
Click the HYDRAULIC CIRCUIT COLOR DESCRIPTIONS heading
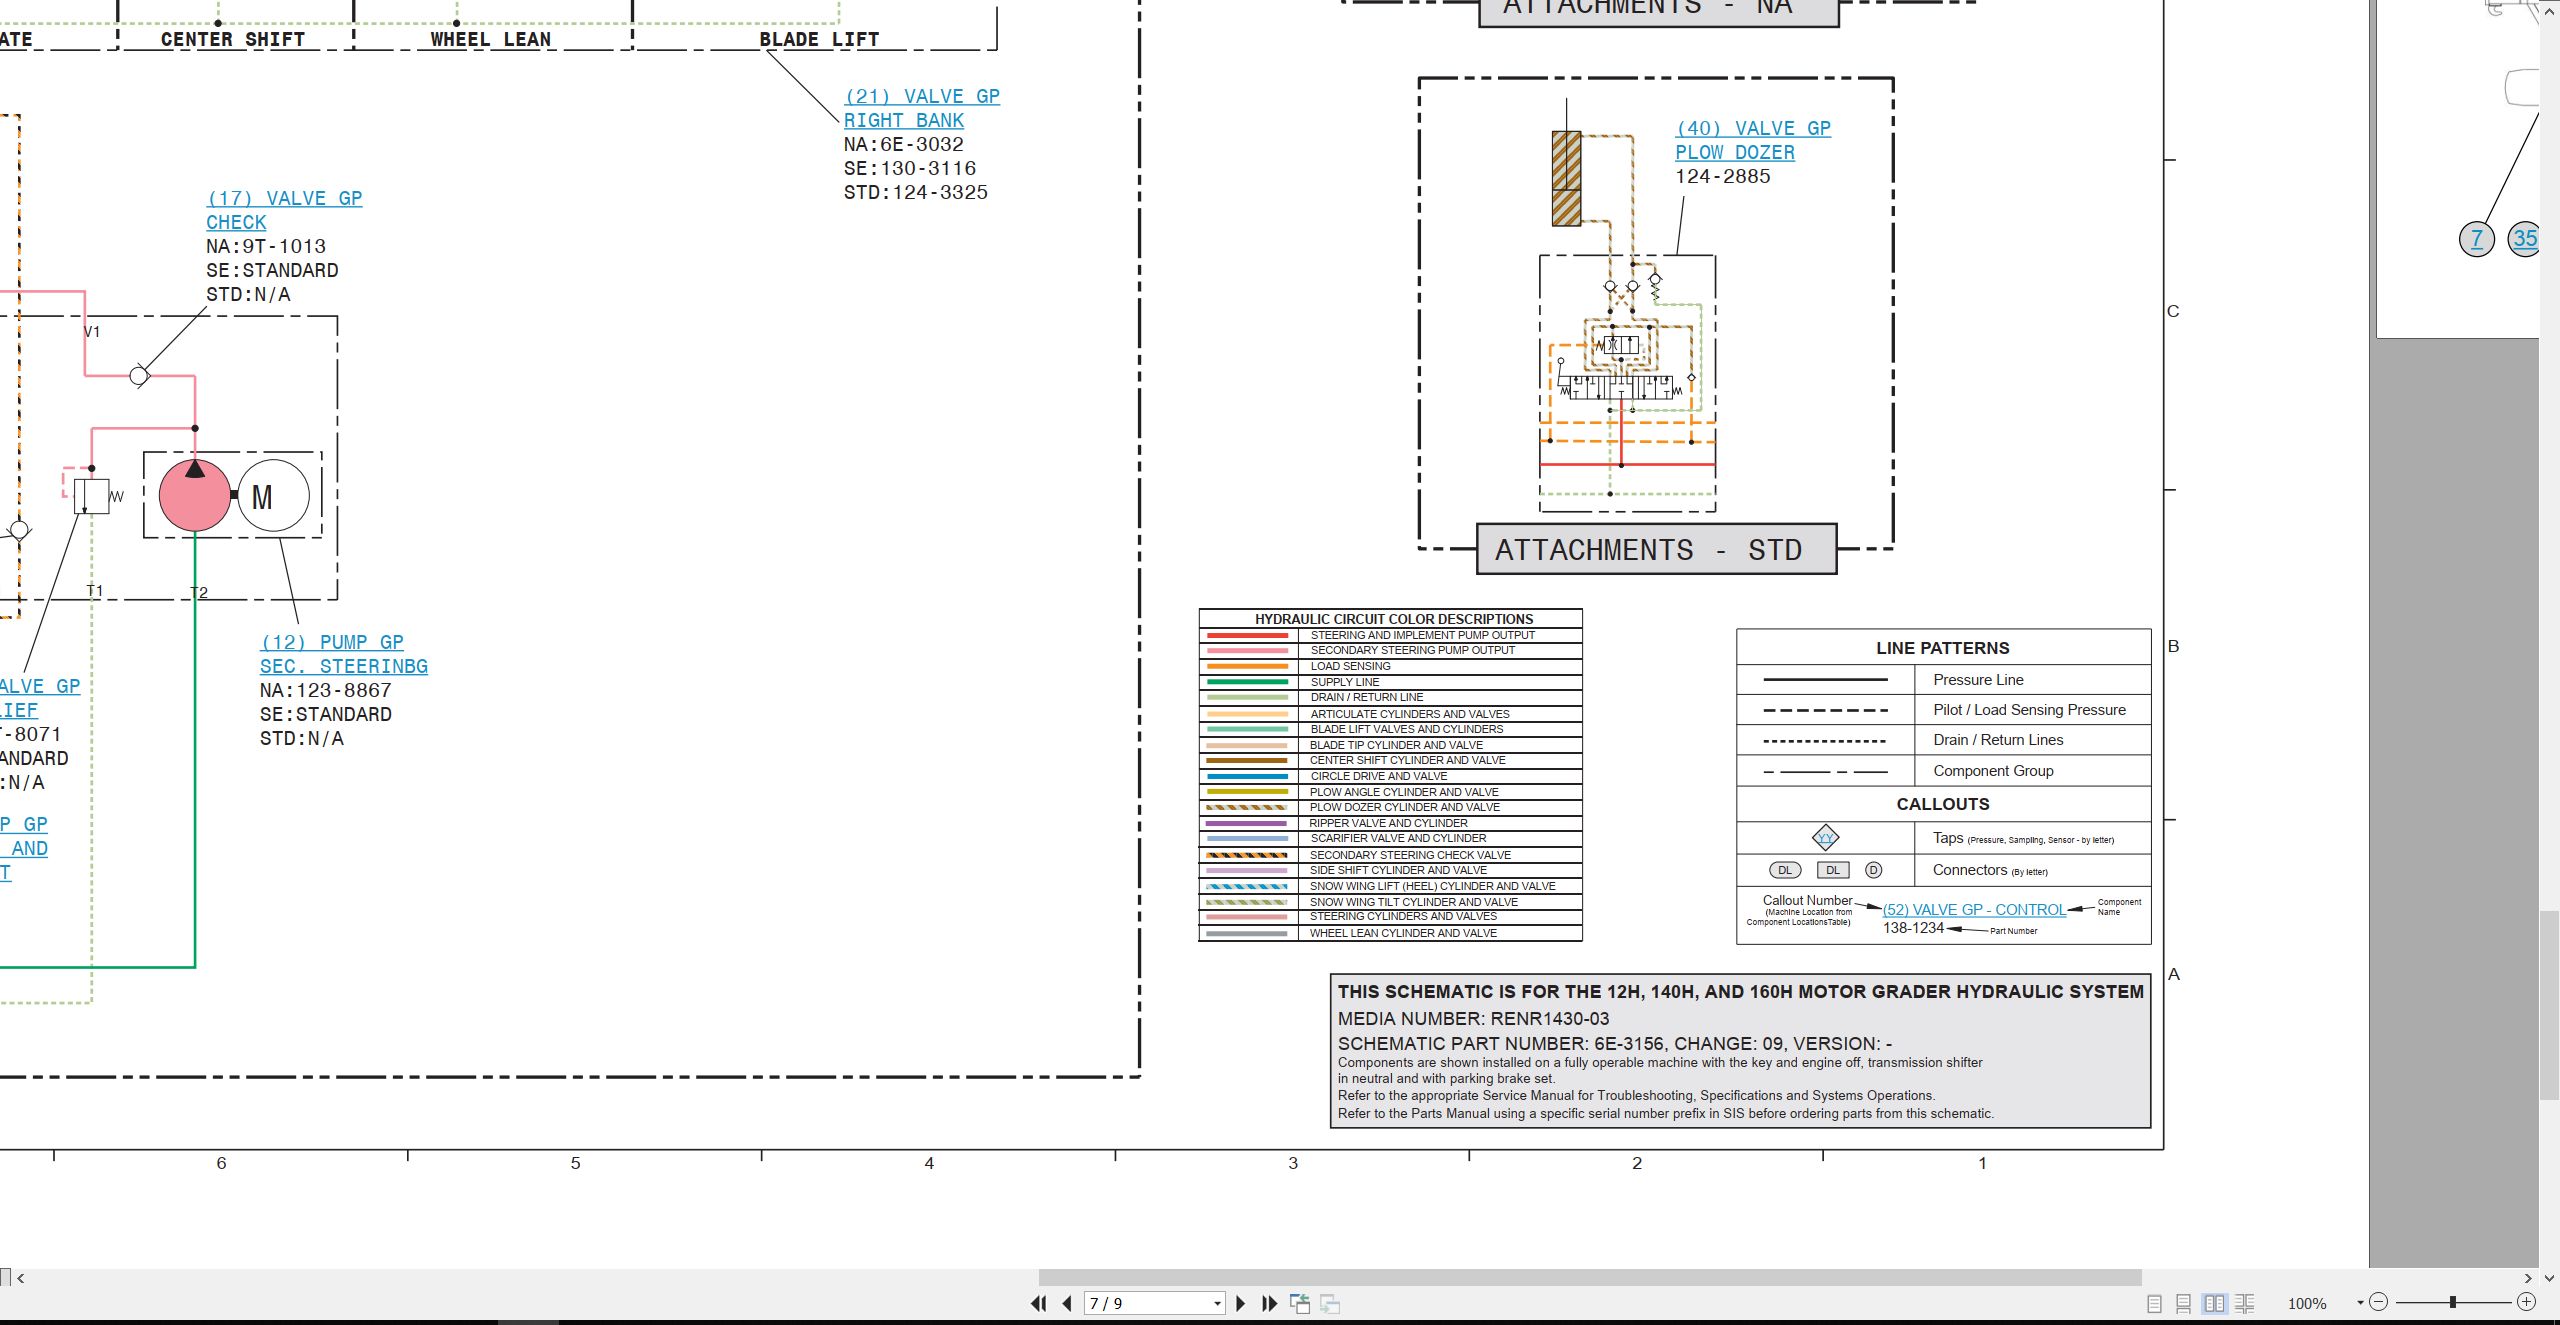(x=1393, y=619)
